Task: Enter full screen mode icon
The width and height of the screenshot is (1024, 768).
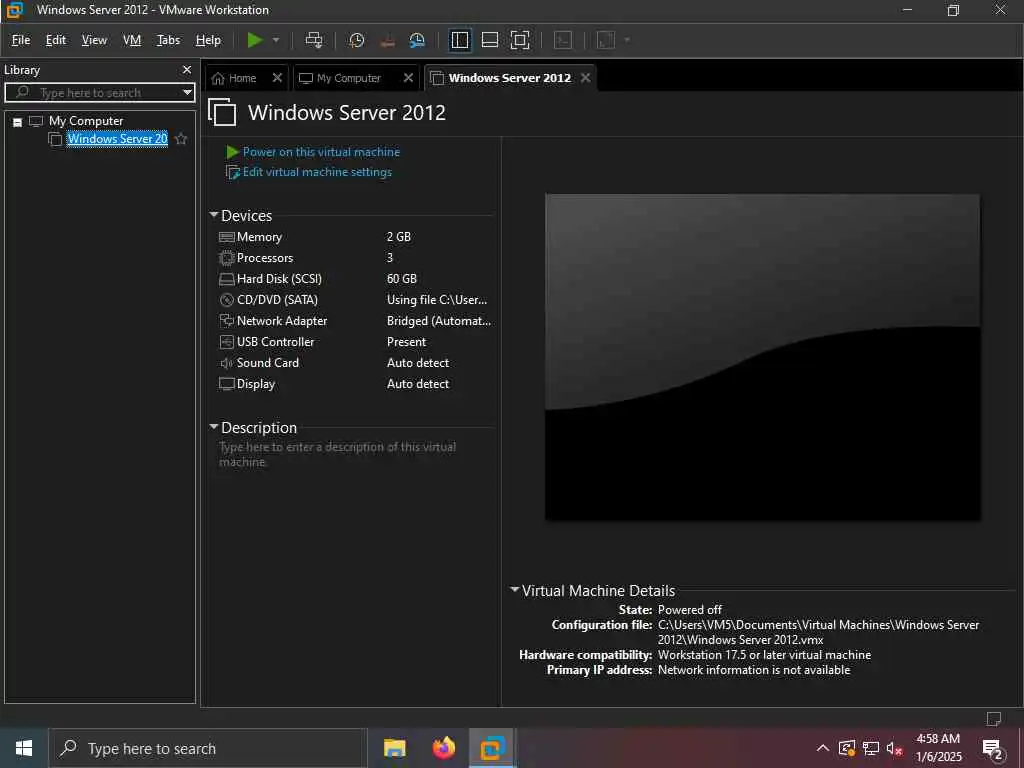Action: point(520,40)
